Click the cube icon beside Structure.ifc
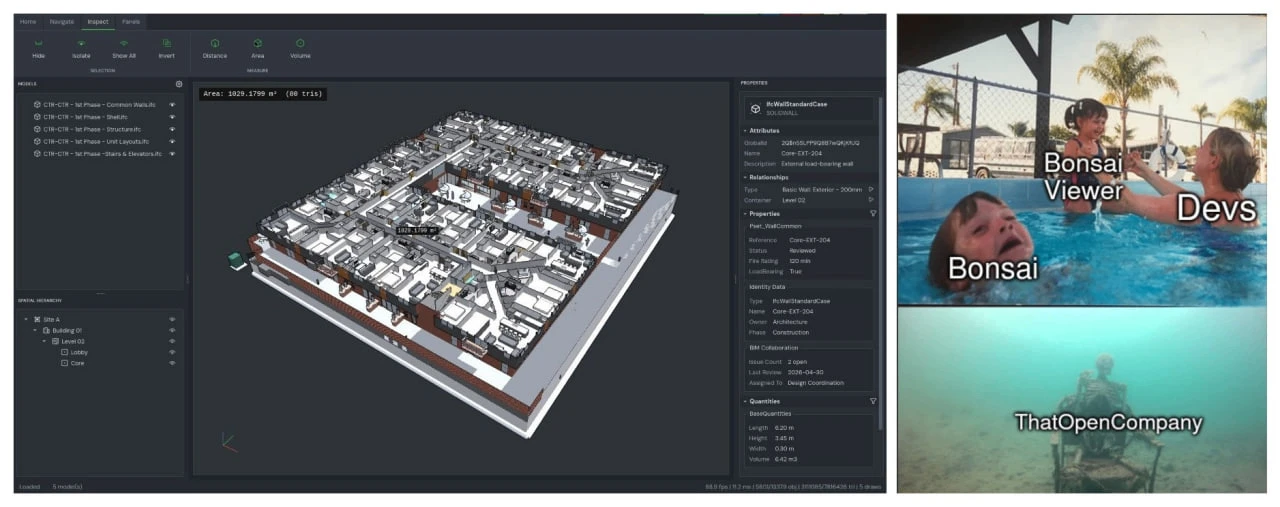Image resolution: width=1280 pixels, height=507 pixels. (x=37, y=129)
